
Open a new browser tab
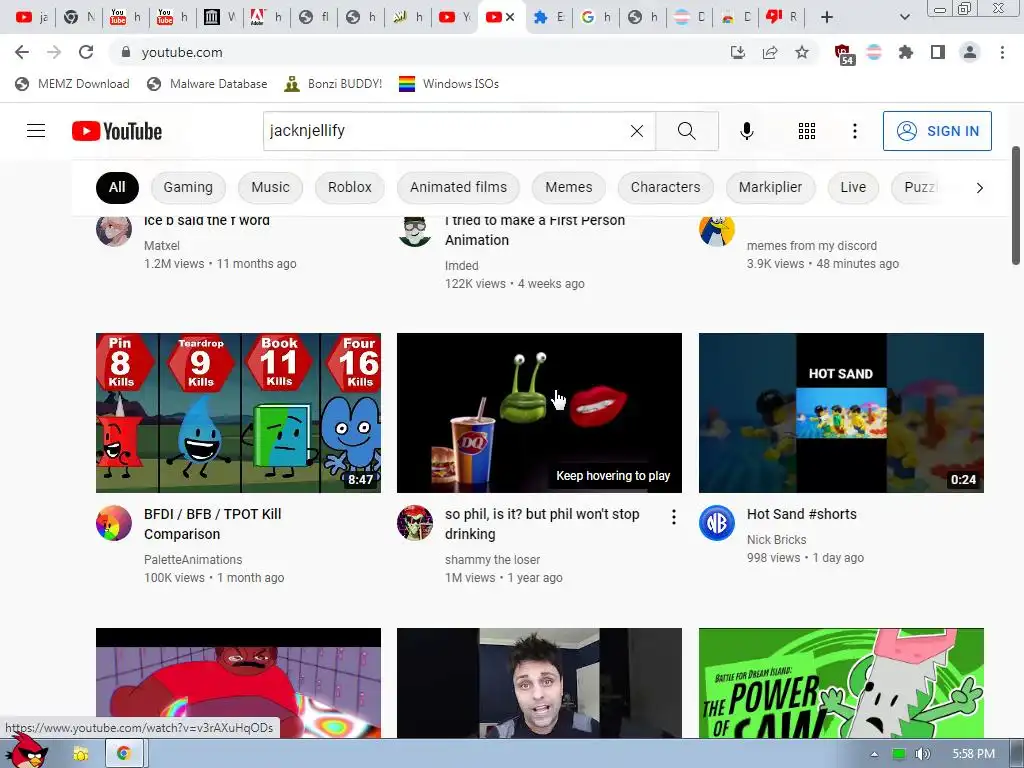click(x=827, y=17)
